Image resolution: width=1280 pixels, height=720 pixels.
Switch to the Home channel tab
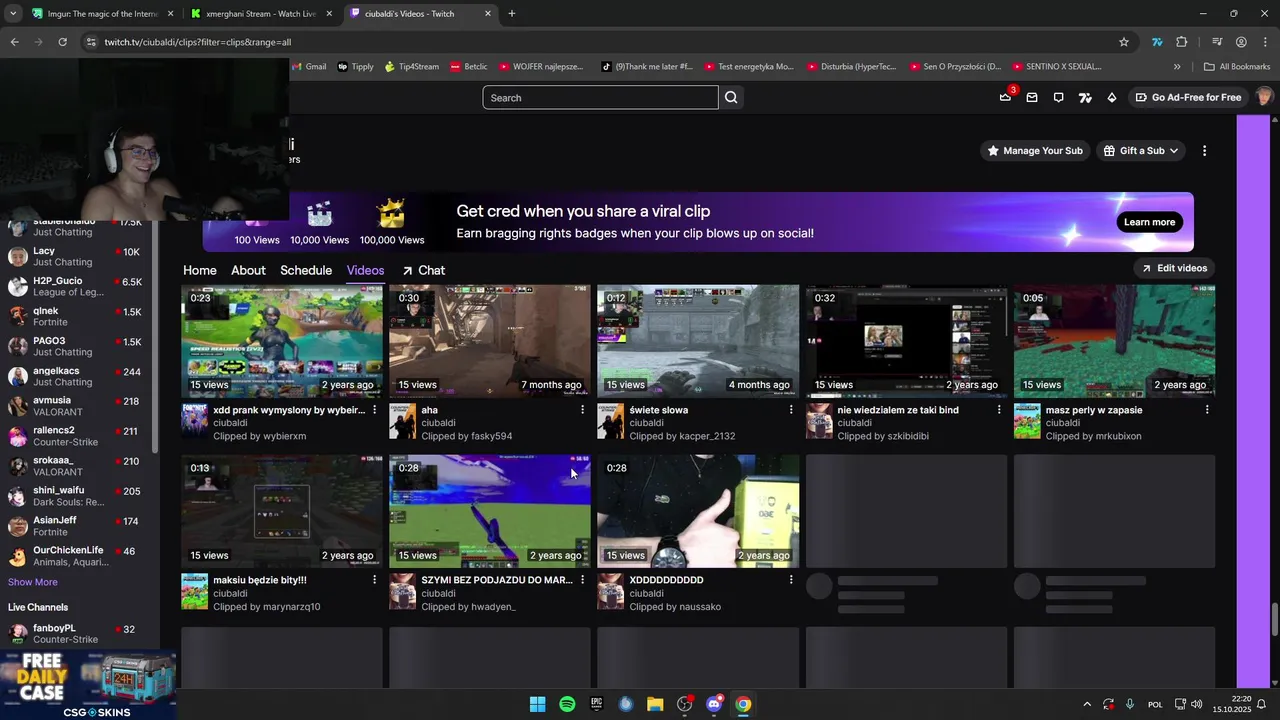coord(200,270)
